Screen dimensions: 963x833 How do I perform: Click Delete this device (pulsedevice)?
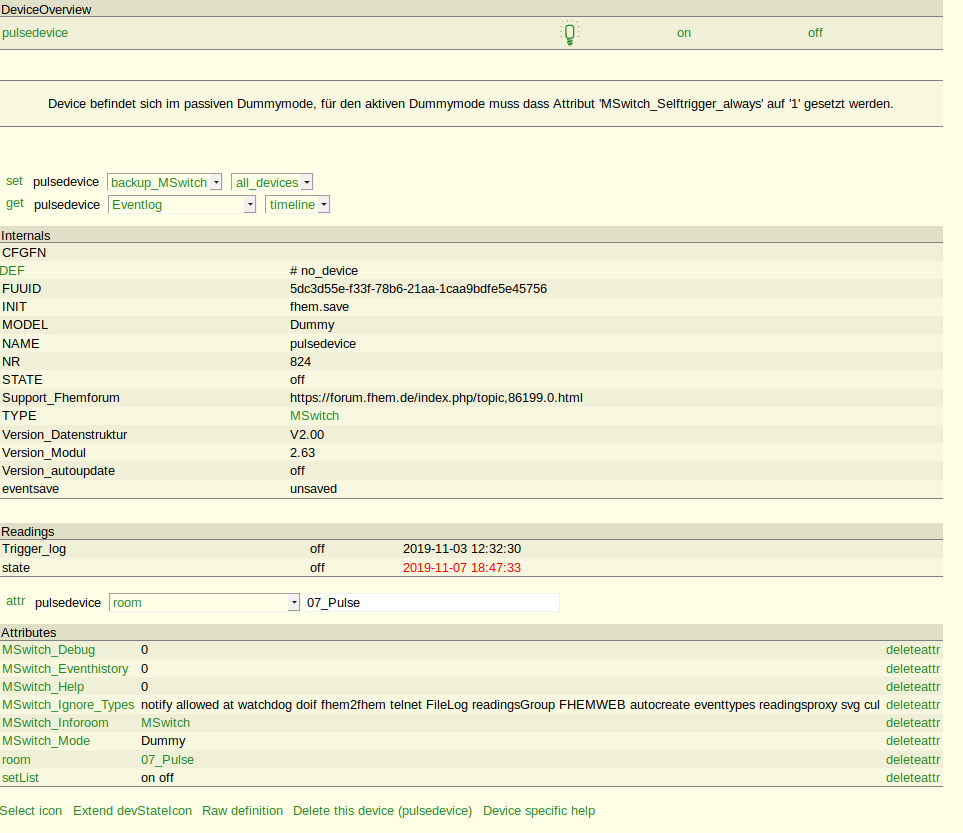(x=383, y=811)
